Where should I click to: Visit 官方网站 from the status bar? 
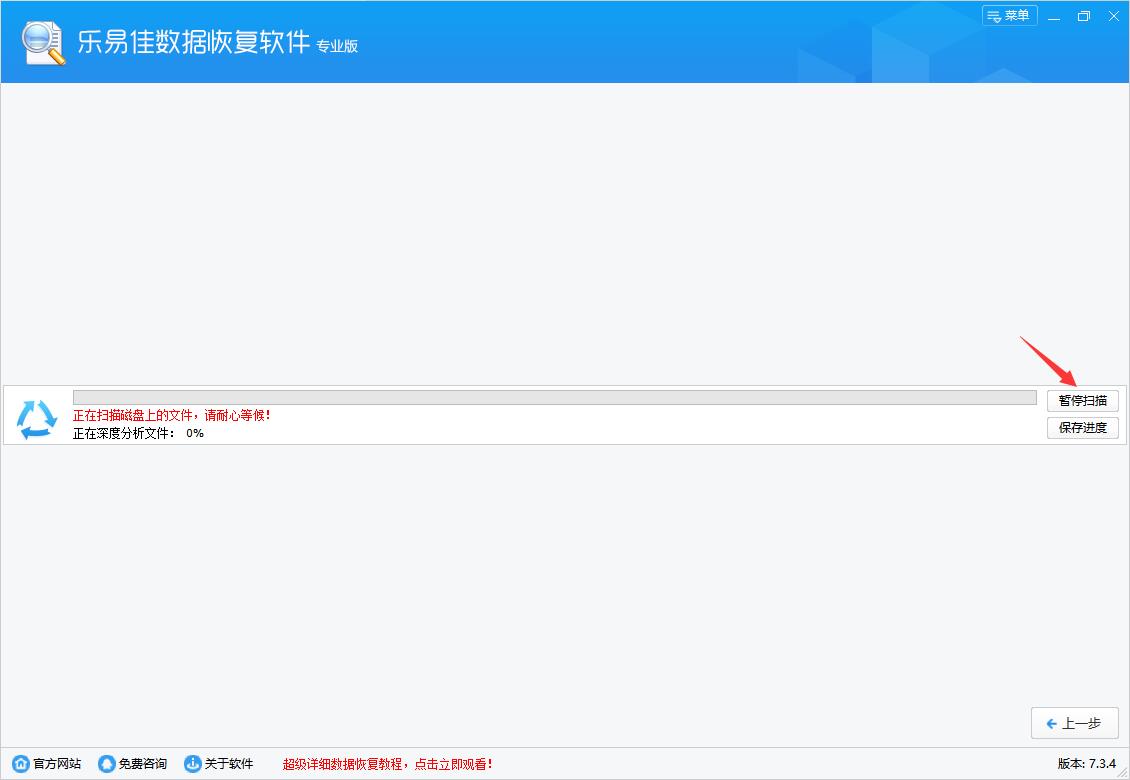[x=47, y=762]
